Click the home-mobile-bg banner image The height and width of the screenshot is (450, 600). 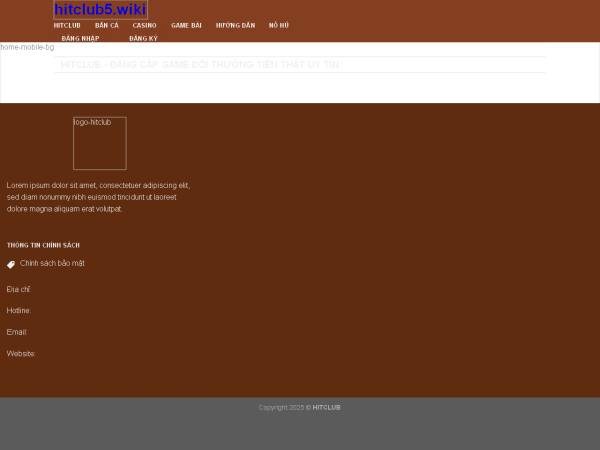point(27,47)
